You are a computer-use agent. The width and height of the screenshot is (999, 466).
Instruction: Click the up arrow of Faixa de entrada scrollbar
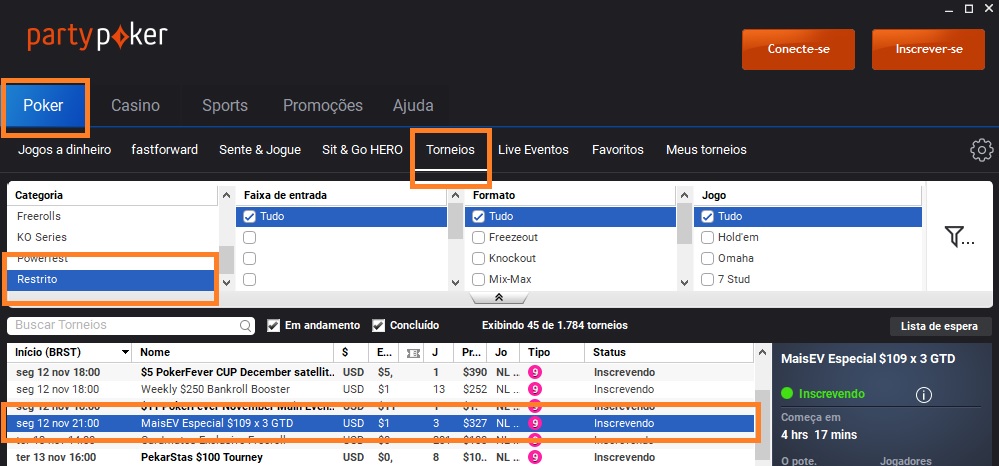(455, 196)
